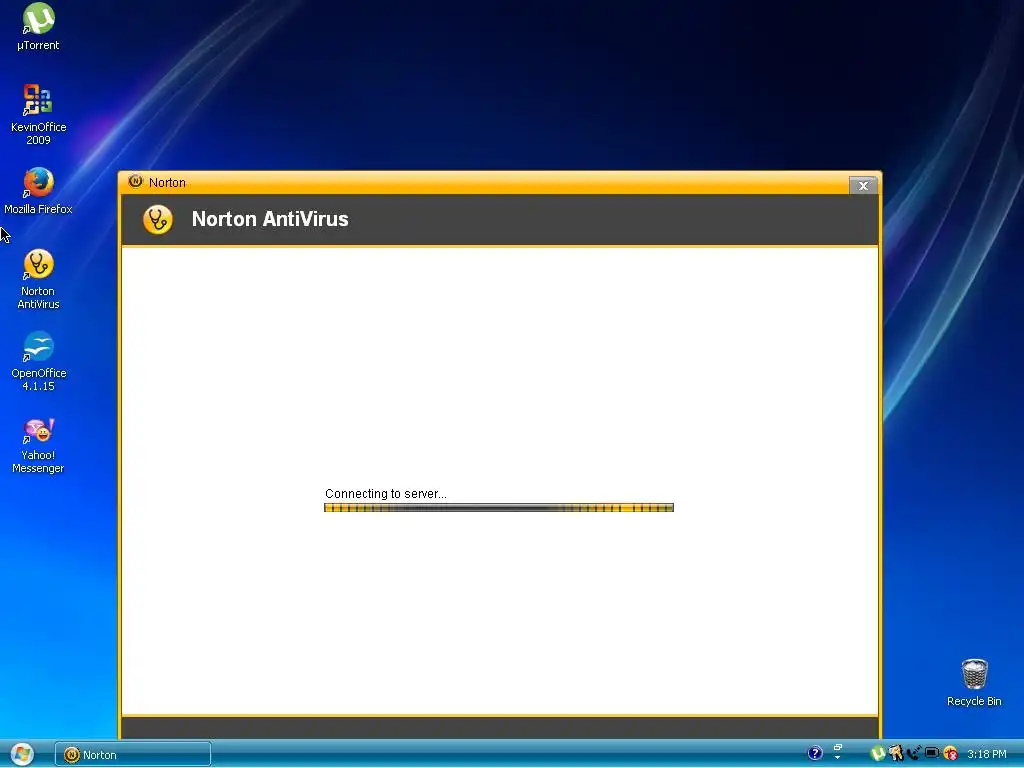Select the OpenOffice 4.1.15 desktop icon

[x=38, y=361]
